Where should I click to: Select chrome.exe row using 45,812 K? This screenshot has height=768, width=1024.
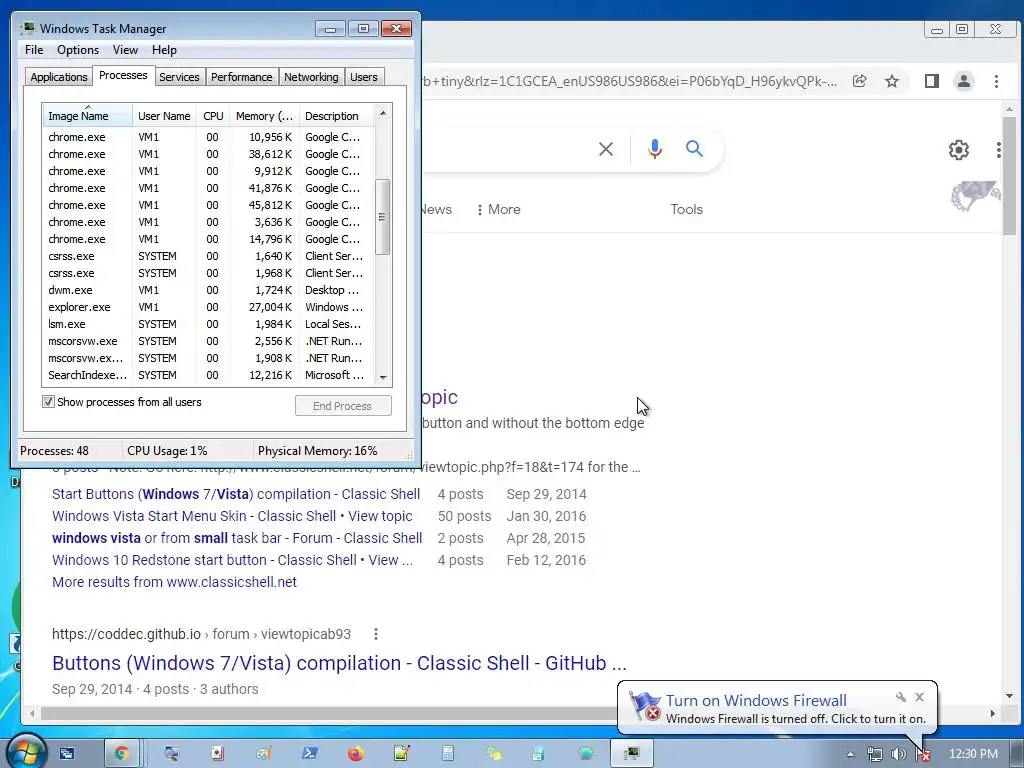click(208, 205)
